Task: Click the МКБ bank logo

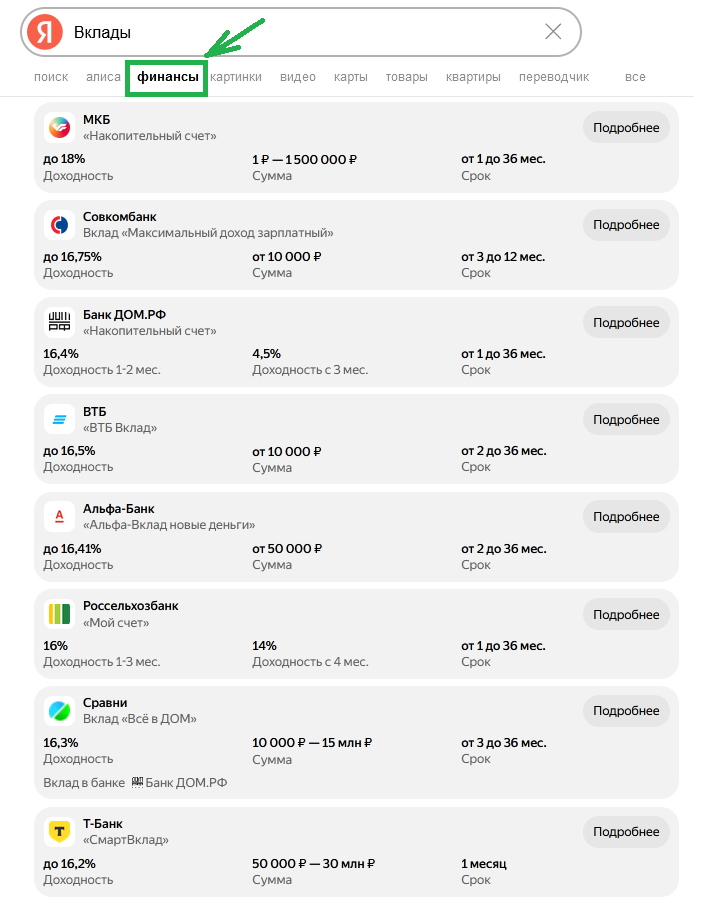Action: click(x=59, y=128)
